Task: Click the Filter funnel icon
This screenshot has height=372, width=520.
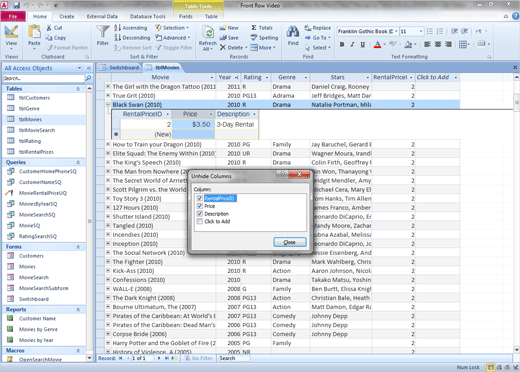Action: tap(103, 32)
